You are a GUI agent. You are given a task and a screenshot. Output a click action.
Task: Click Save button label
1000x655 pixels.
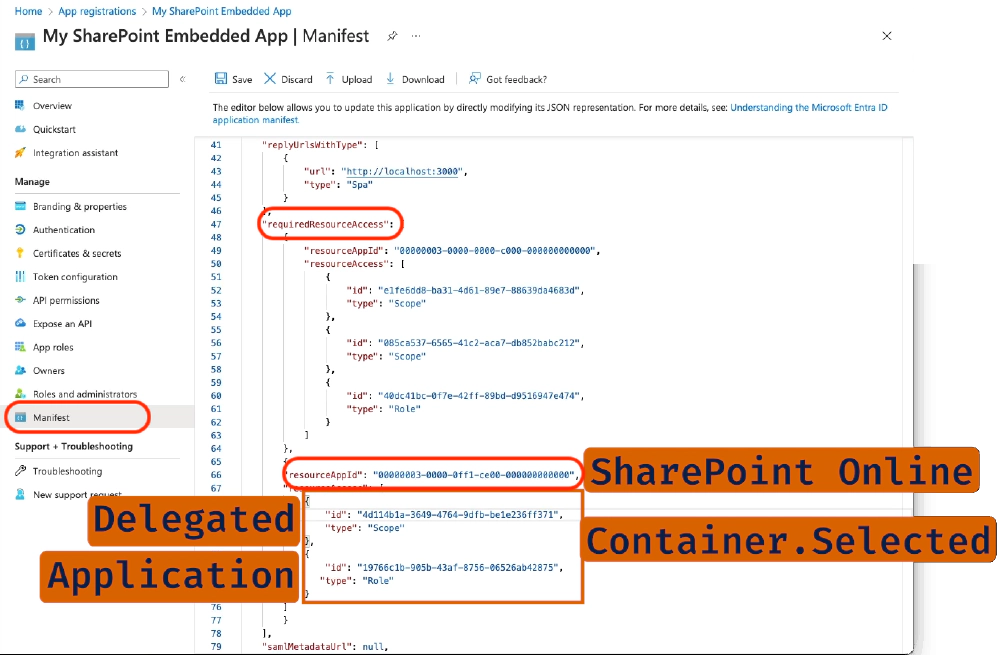[x=242, y=79]
